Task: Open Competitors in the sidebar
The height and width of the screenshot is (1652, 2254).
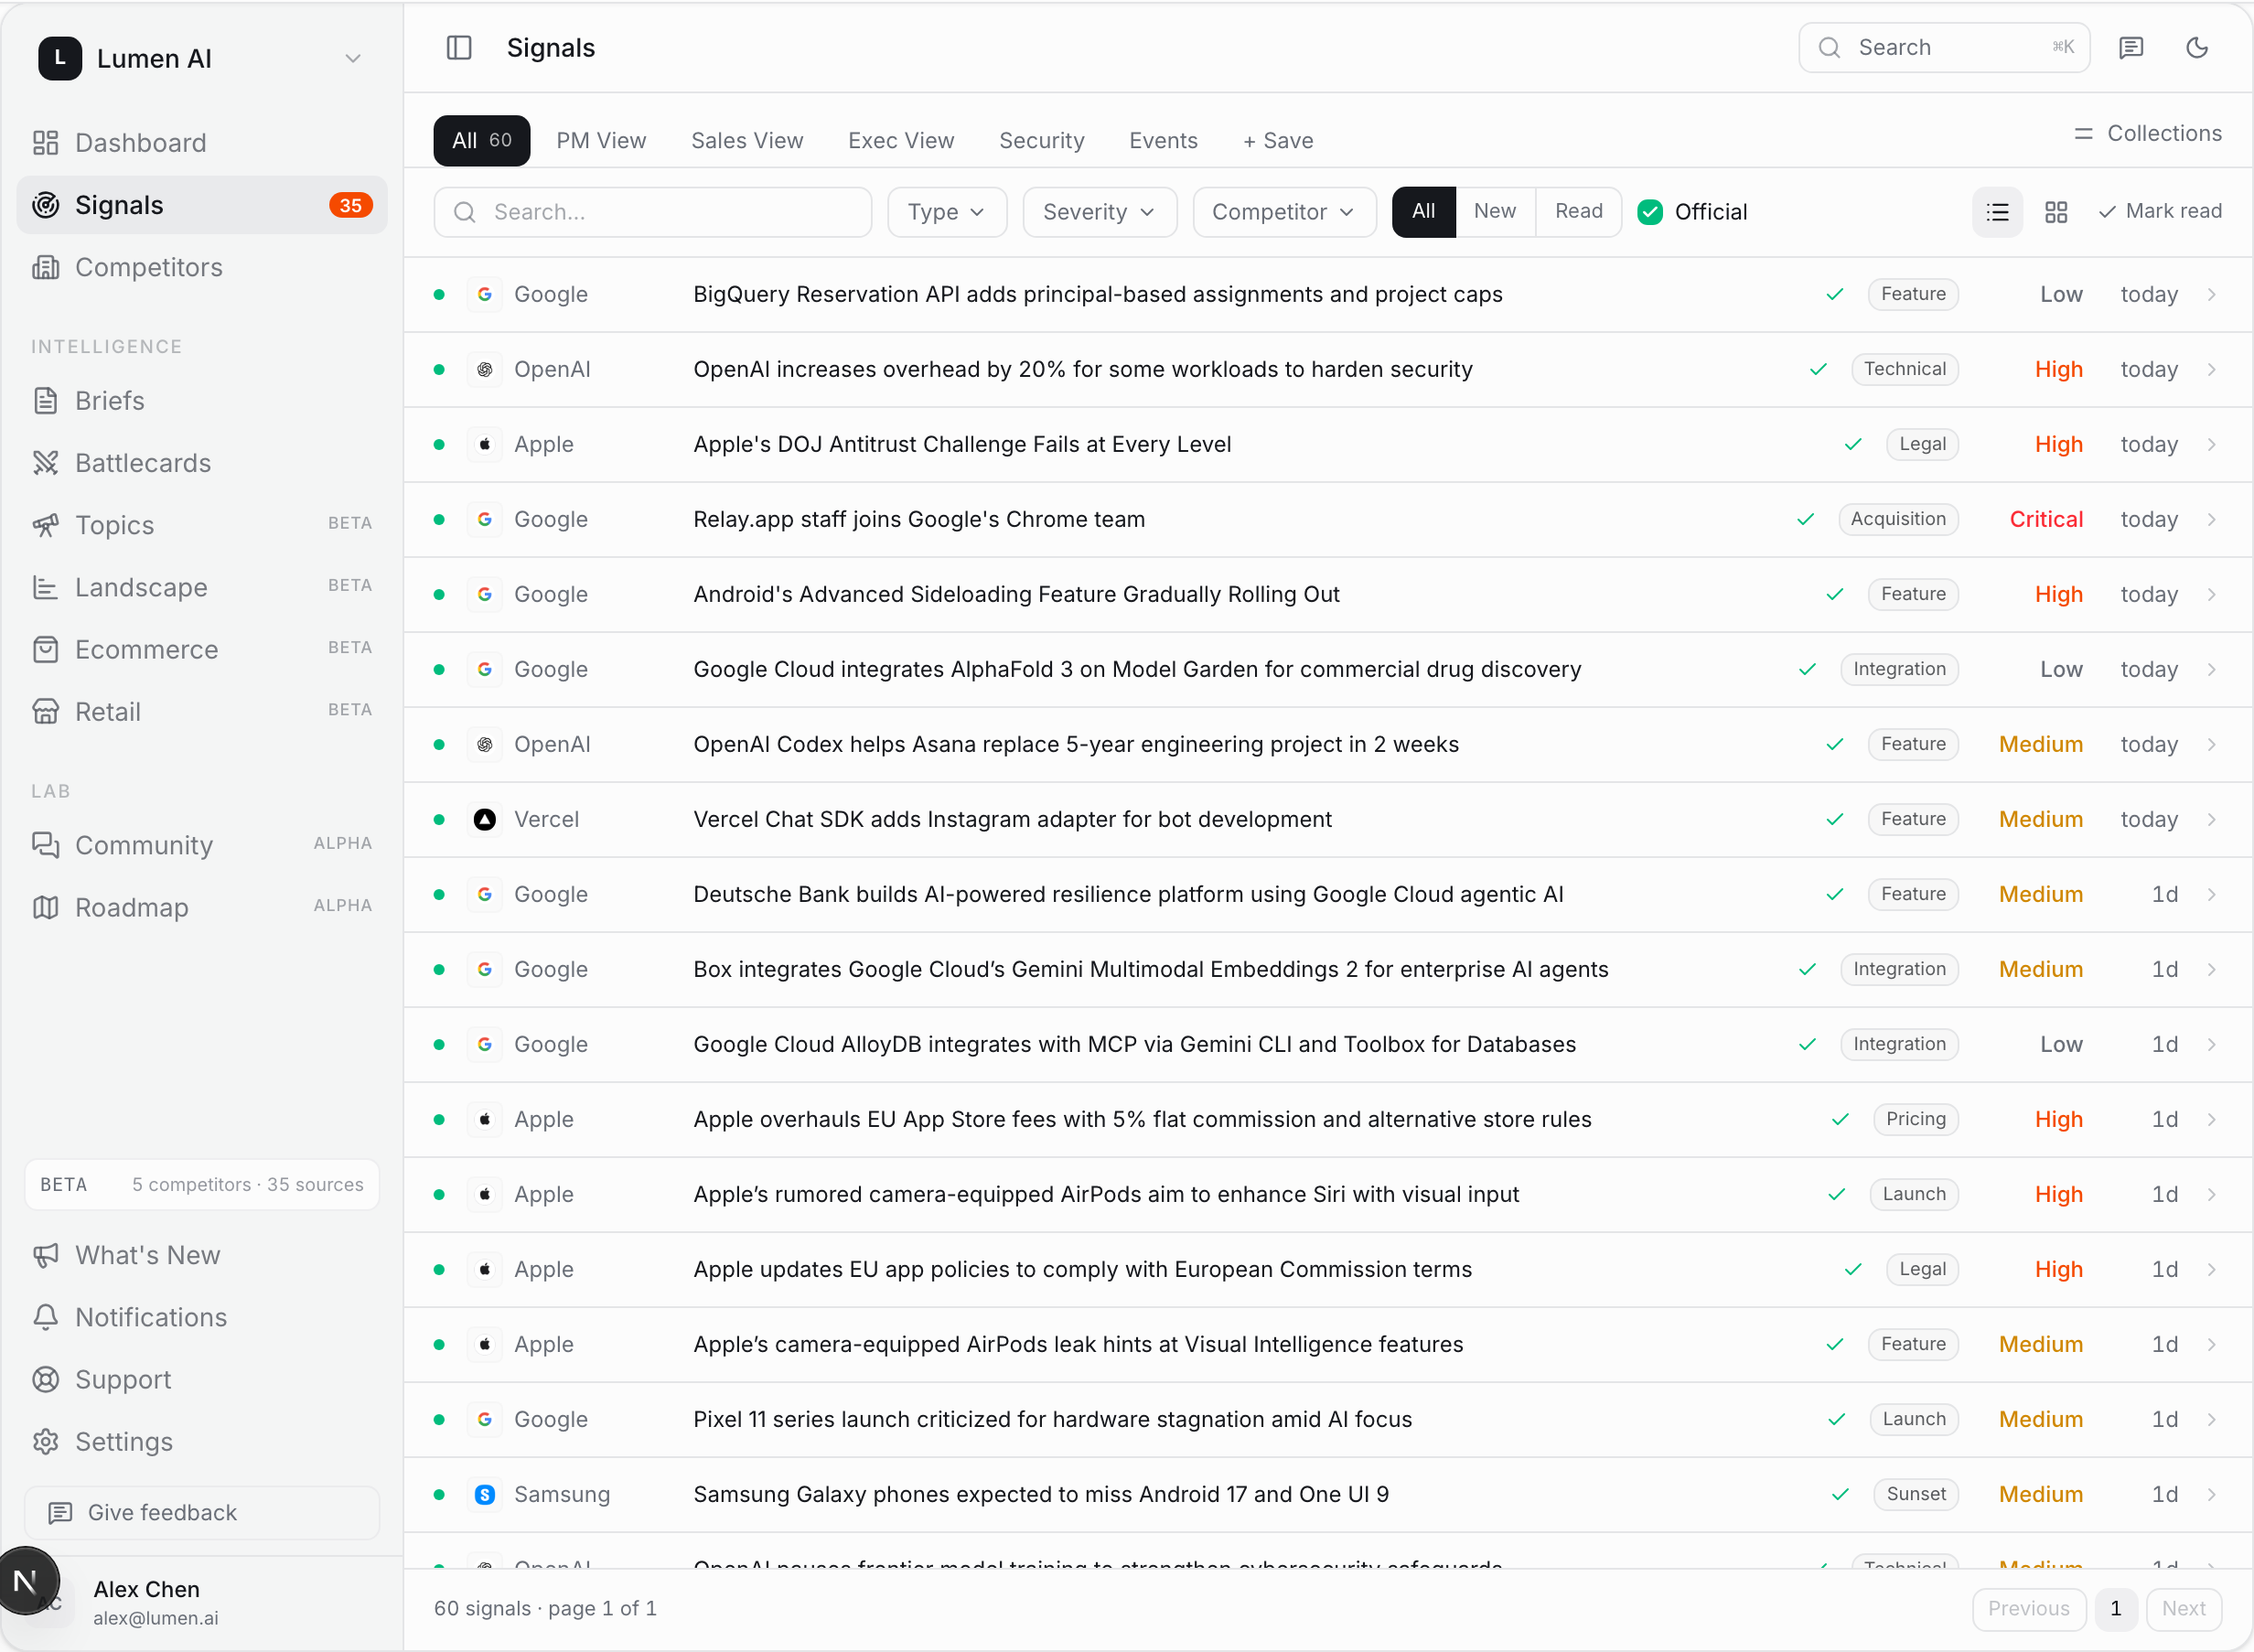Action: [x=202, y=267]
